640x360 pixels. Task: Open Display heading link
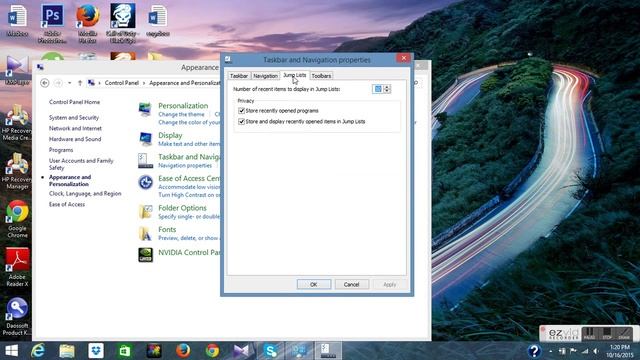click(170, 135)
